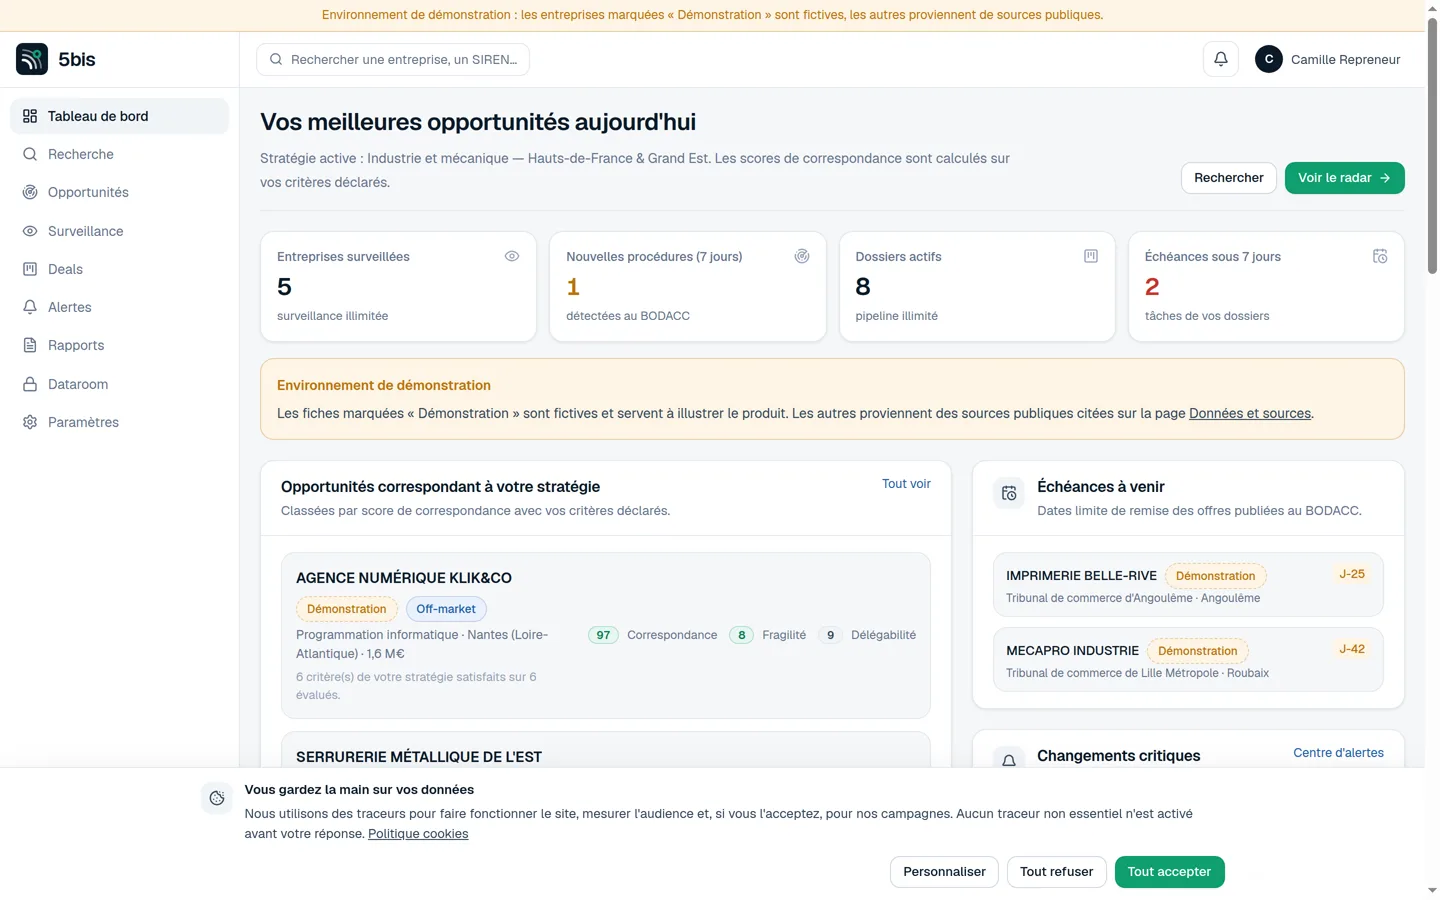Click the J-25 deadline badge

1352,574
